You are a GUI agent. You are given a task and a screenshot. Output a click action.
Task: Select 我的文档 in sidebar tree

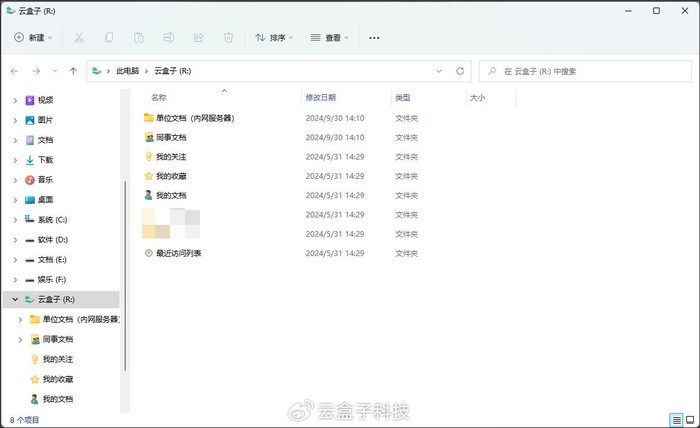click(x=58, y=399)
